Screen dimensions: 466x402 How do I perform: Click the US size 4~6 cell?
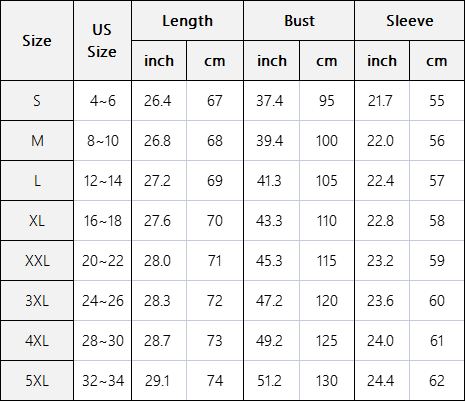102,101
